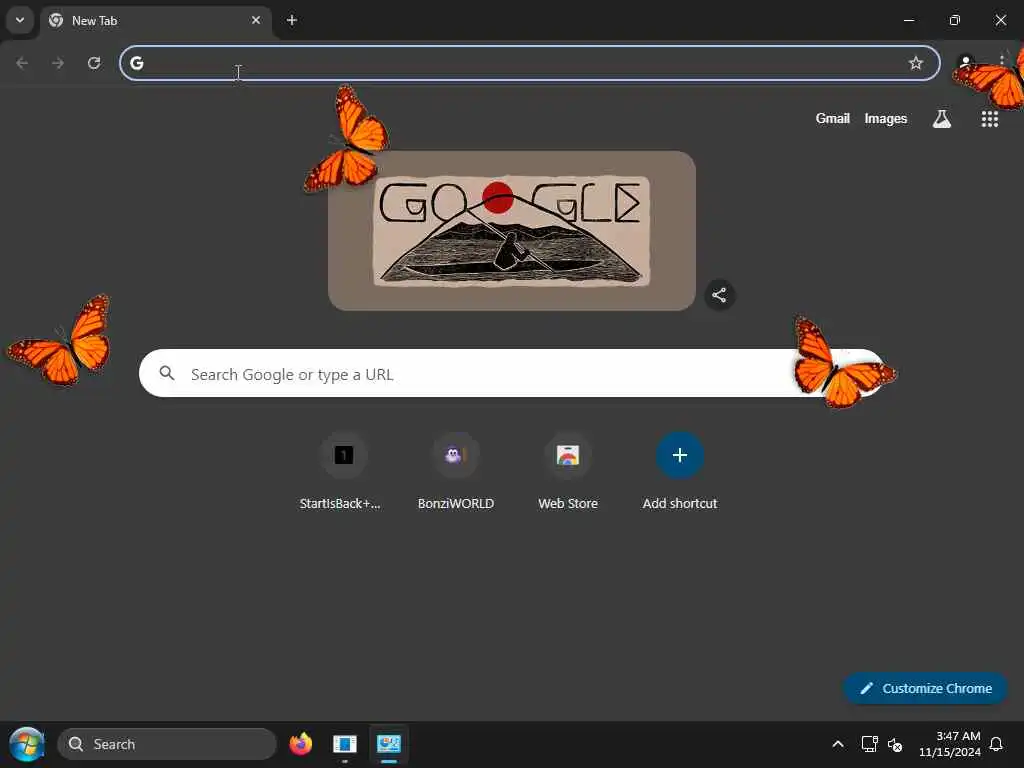1024x768 pixels.
Task: Open Search Labs flask icon
Action: coord(941,118)
